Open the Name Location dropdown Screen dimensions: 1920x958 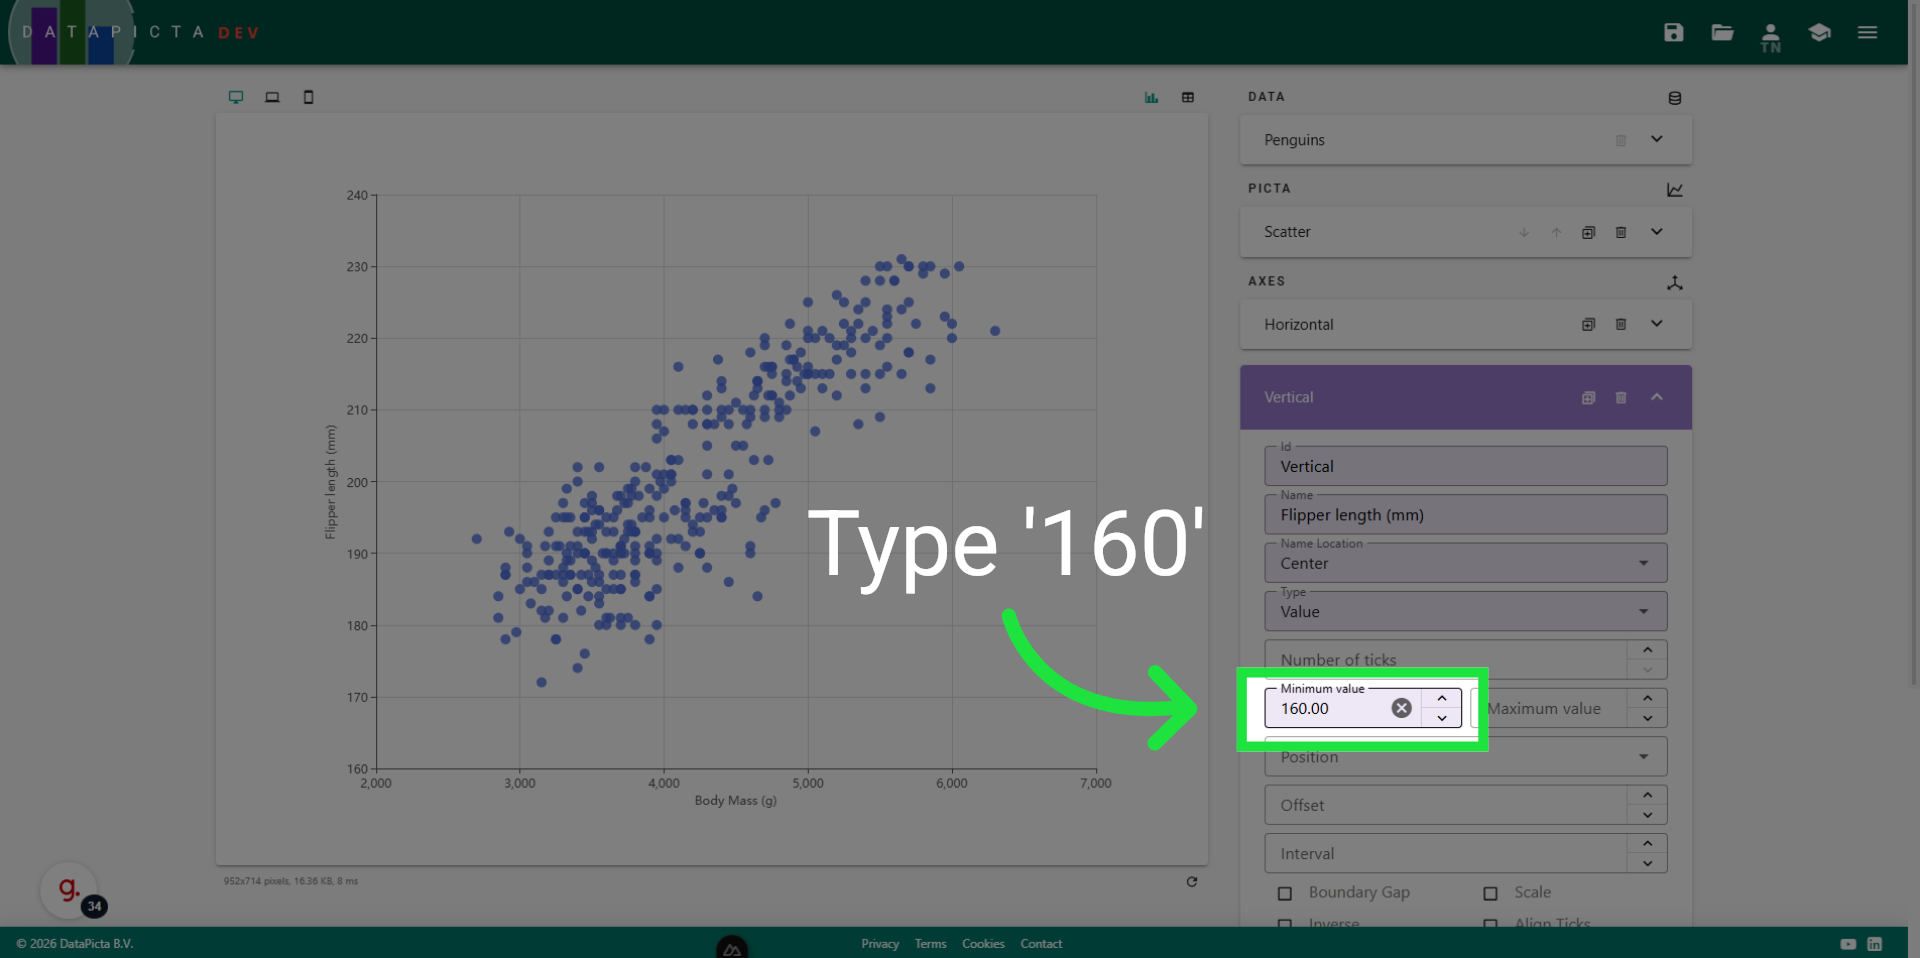pyautogui.click(x=1642, y=563)
